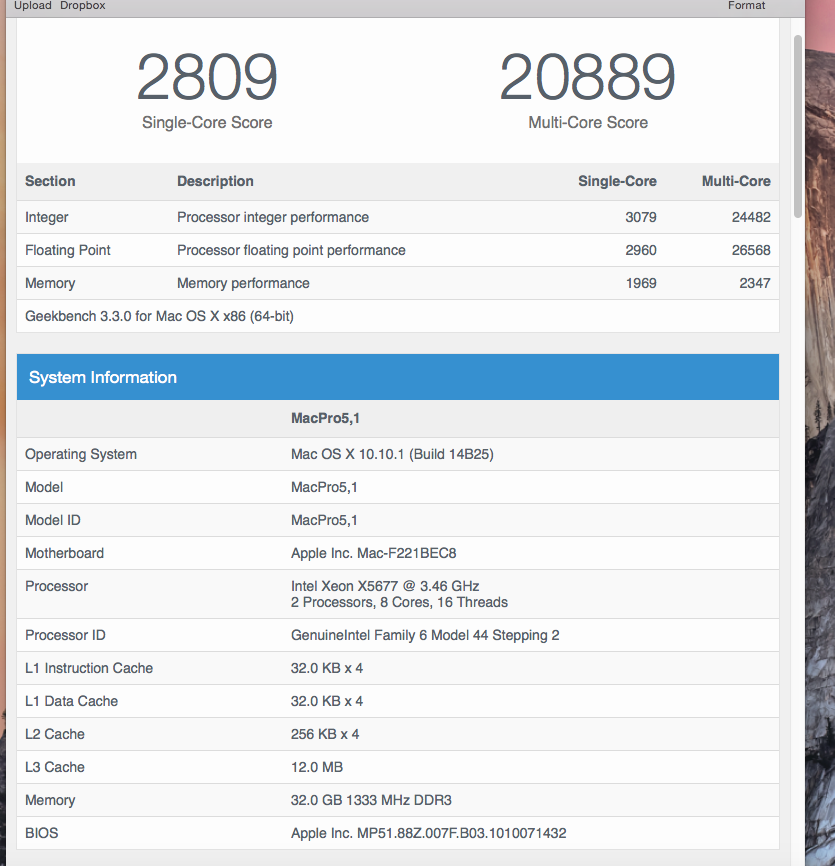Click the Single-Core Score label

coord(207,122)
